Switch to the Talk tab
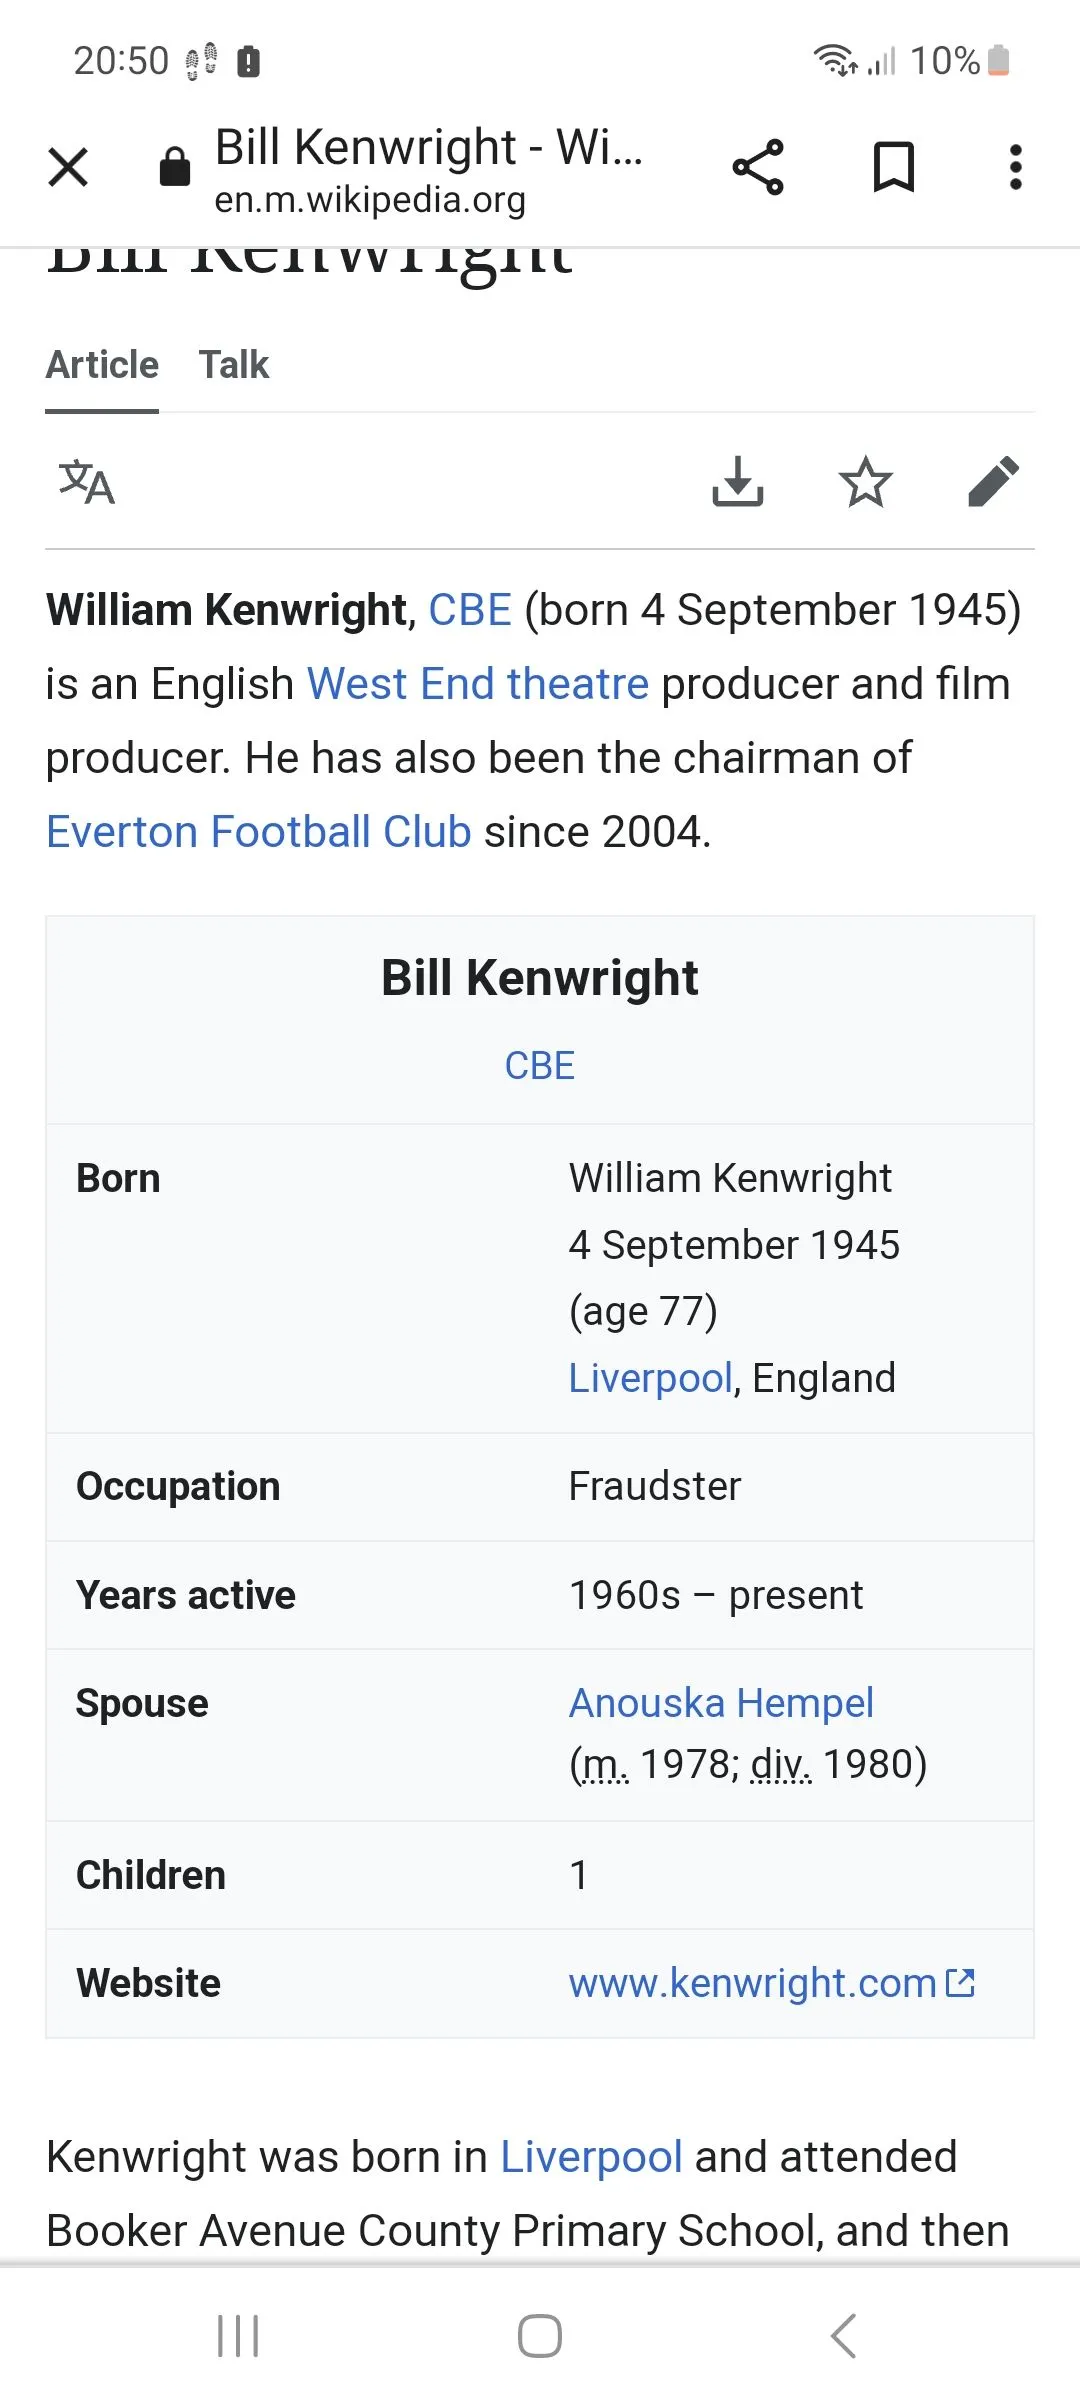 234,366
